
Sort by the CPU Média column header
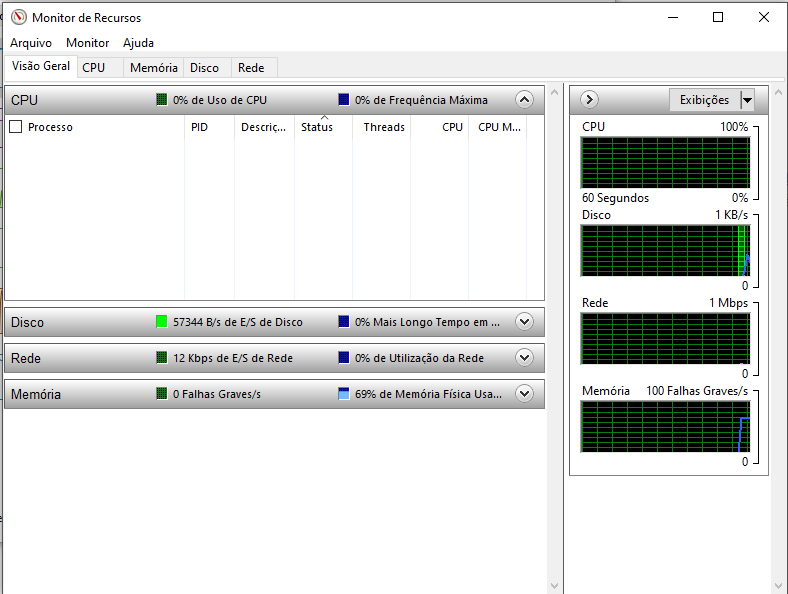pos(499,127)
